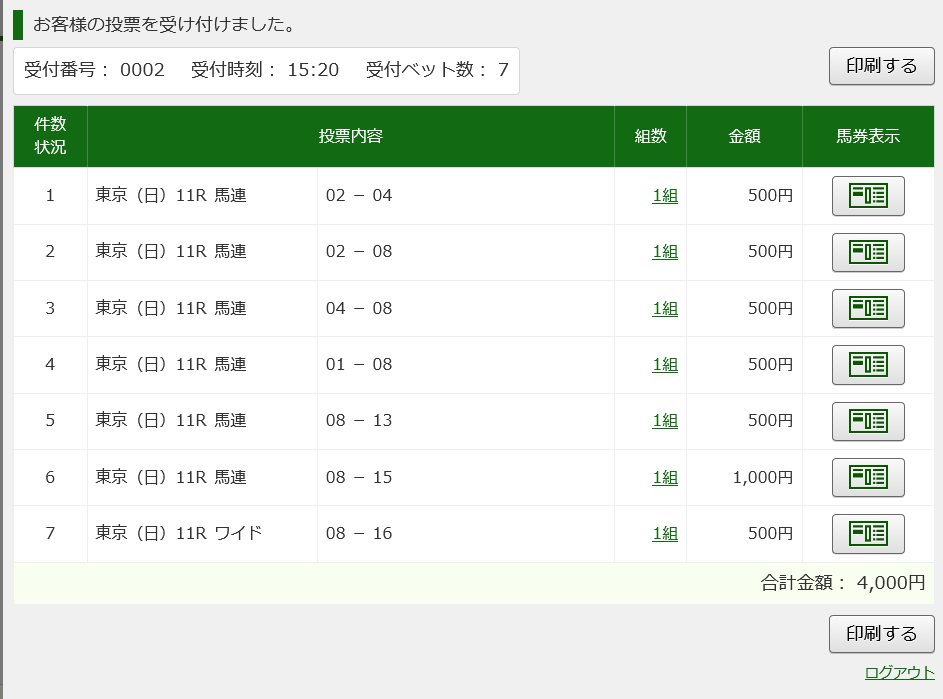Click the 東京(日)11R 馬連 cell in row 1

point(202,196)
